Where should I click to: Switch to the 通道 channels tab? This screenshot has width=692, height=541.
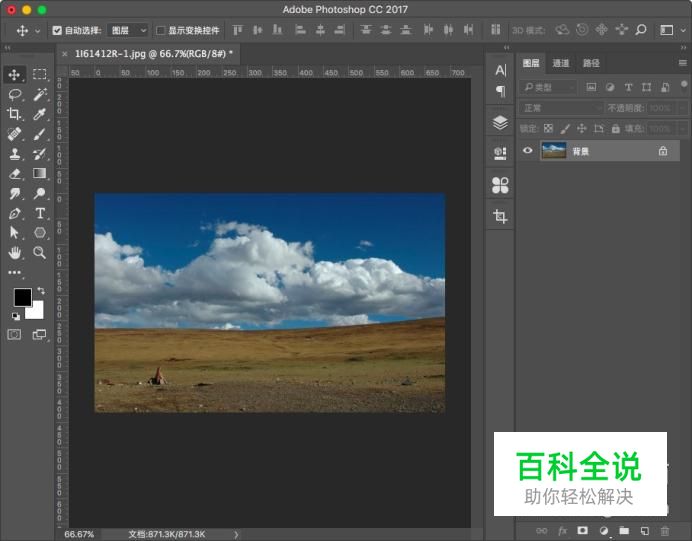click(561, 63)
